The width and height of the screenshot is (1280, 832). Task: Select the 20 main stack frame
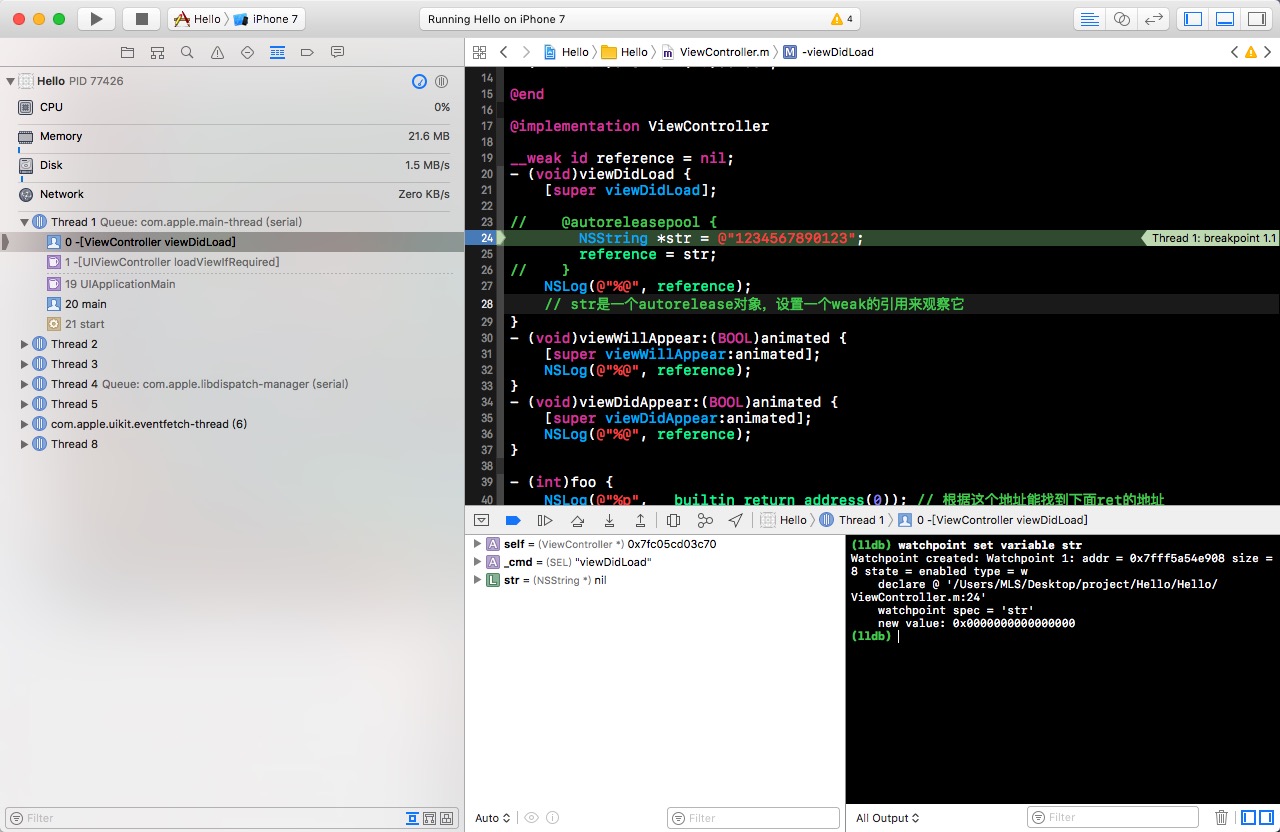86,304
